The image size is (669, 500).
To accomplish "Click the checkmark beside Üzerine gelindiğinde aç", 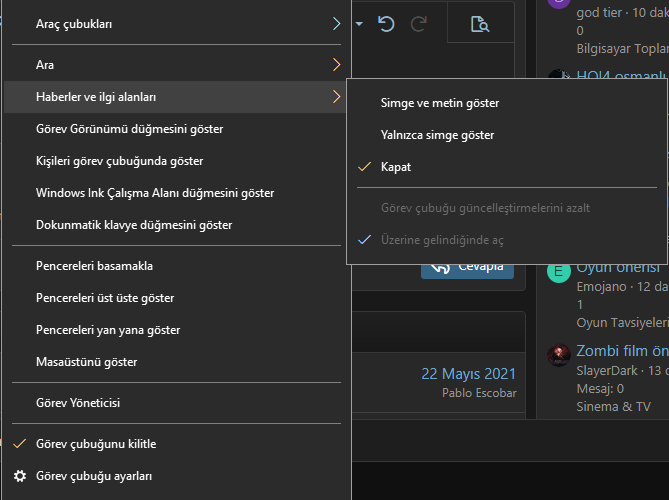I will coord(364,240).
